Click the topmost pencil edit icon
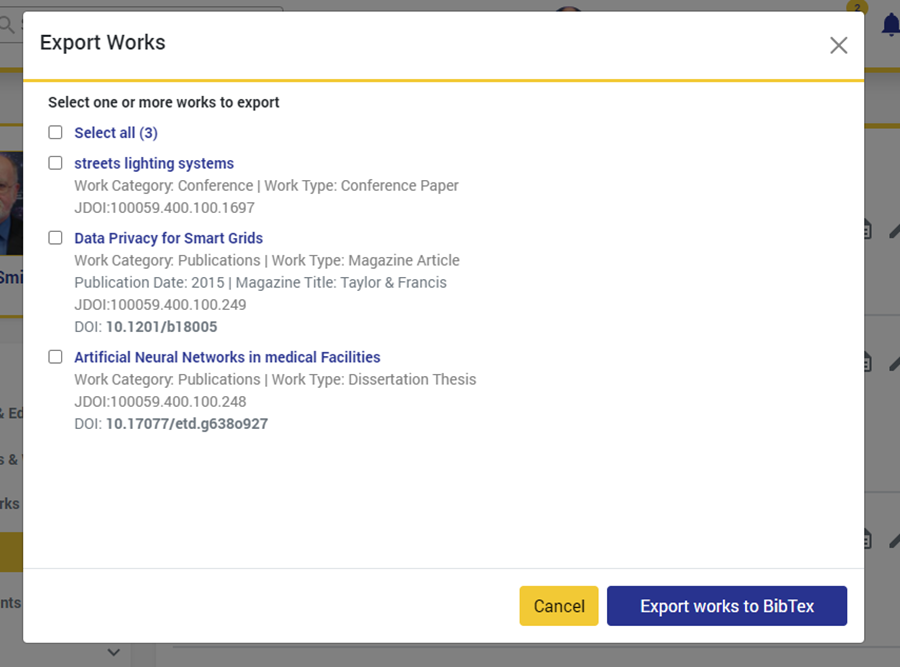This screenshot has width=900, height=667. click(x=893, y=230)
